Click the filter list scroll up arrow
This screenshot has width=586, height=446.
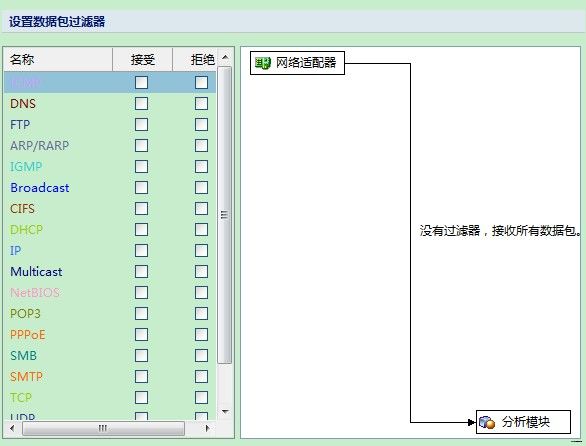point(225,57)
